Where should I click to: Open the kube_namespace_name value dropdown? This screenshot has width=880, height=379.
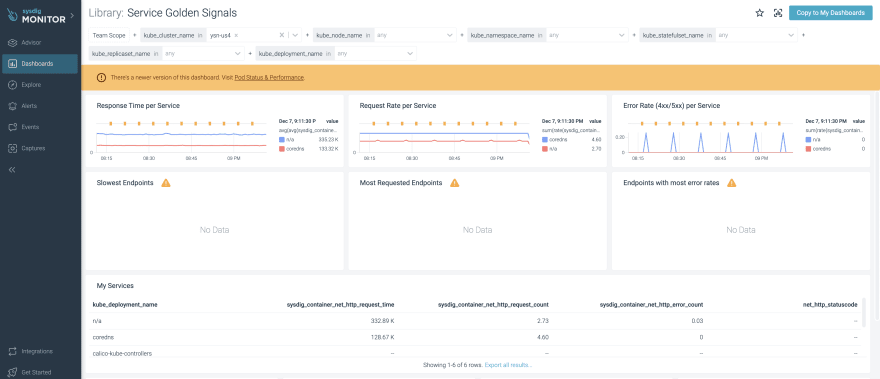pos(588,35)
